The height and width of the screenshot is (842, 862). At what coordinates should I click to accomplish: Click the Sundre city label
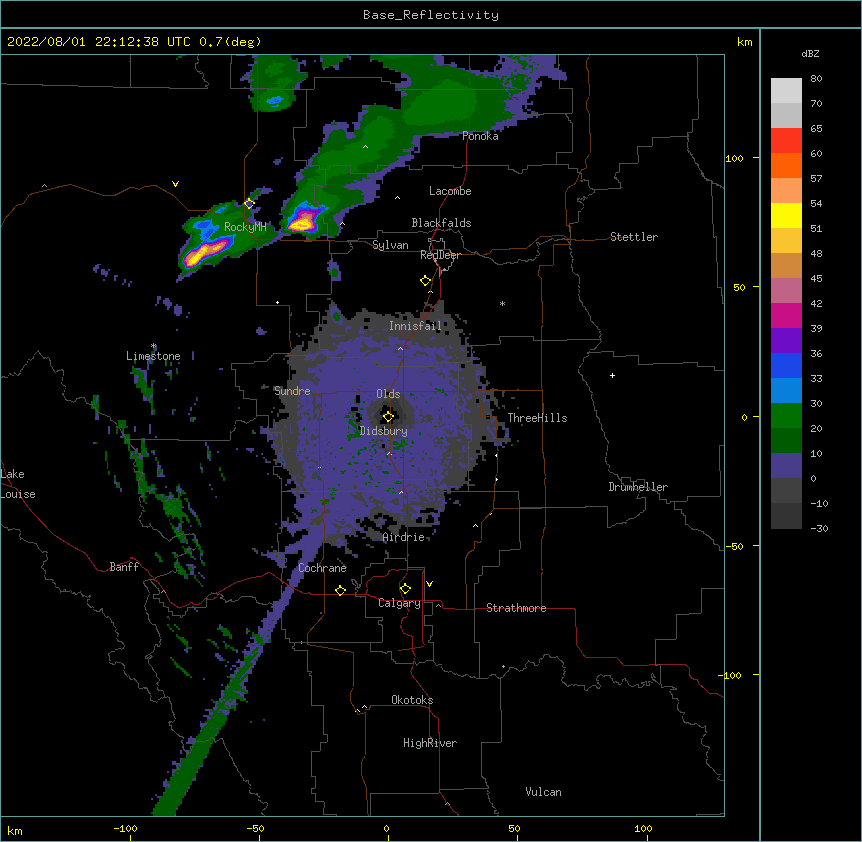click(292, 391)
